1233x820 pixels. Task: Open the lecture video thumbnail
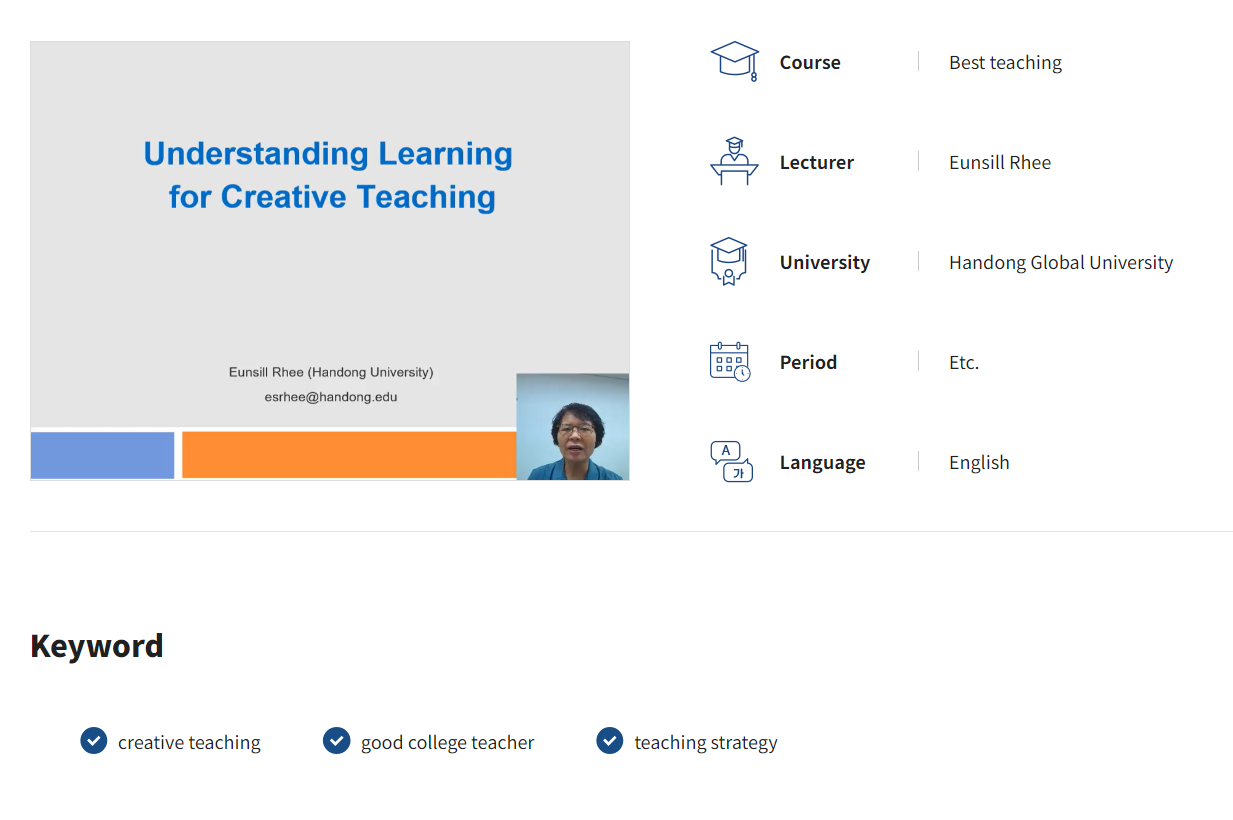pyautogui.click(x=330, y=261)
